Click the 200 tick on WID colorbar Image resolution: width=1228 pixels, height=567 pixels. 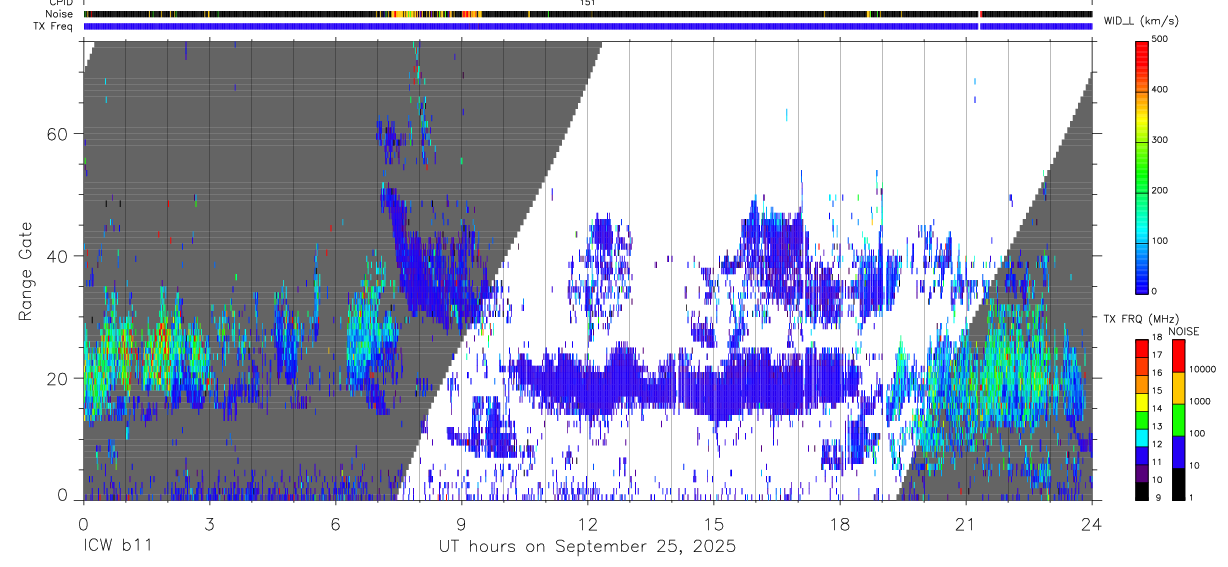point(1162,190)
